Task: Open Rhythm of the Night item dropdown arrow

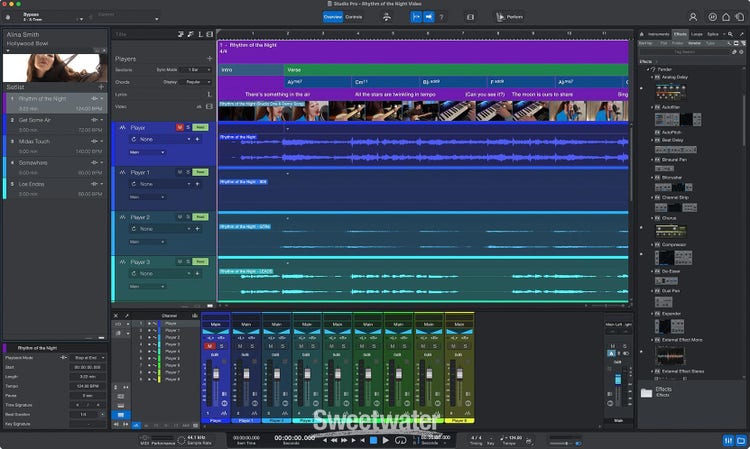Action: (102, 99)
